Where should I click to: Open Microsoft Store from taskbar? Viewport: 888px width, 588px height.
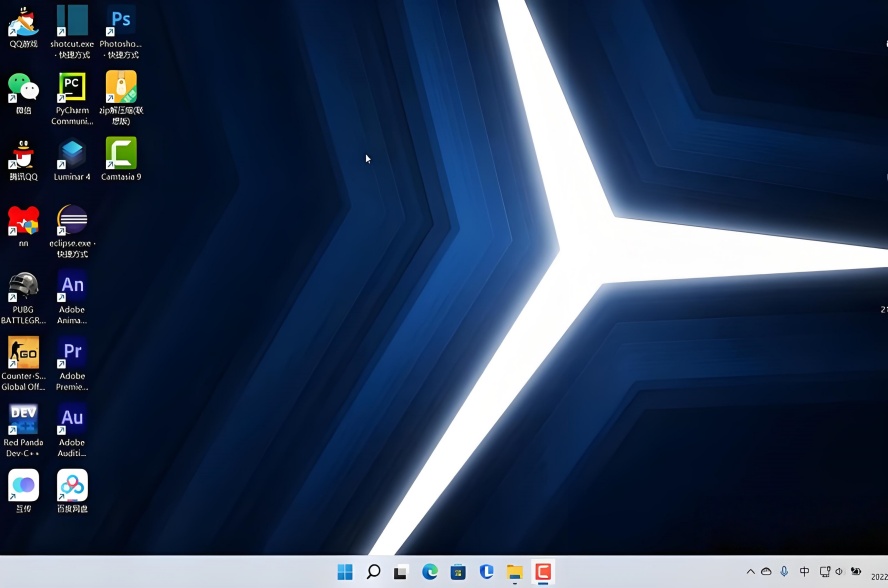[458, 572]
